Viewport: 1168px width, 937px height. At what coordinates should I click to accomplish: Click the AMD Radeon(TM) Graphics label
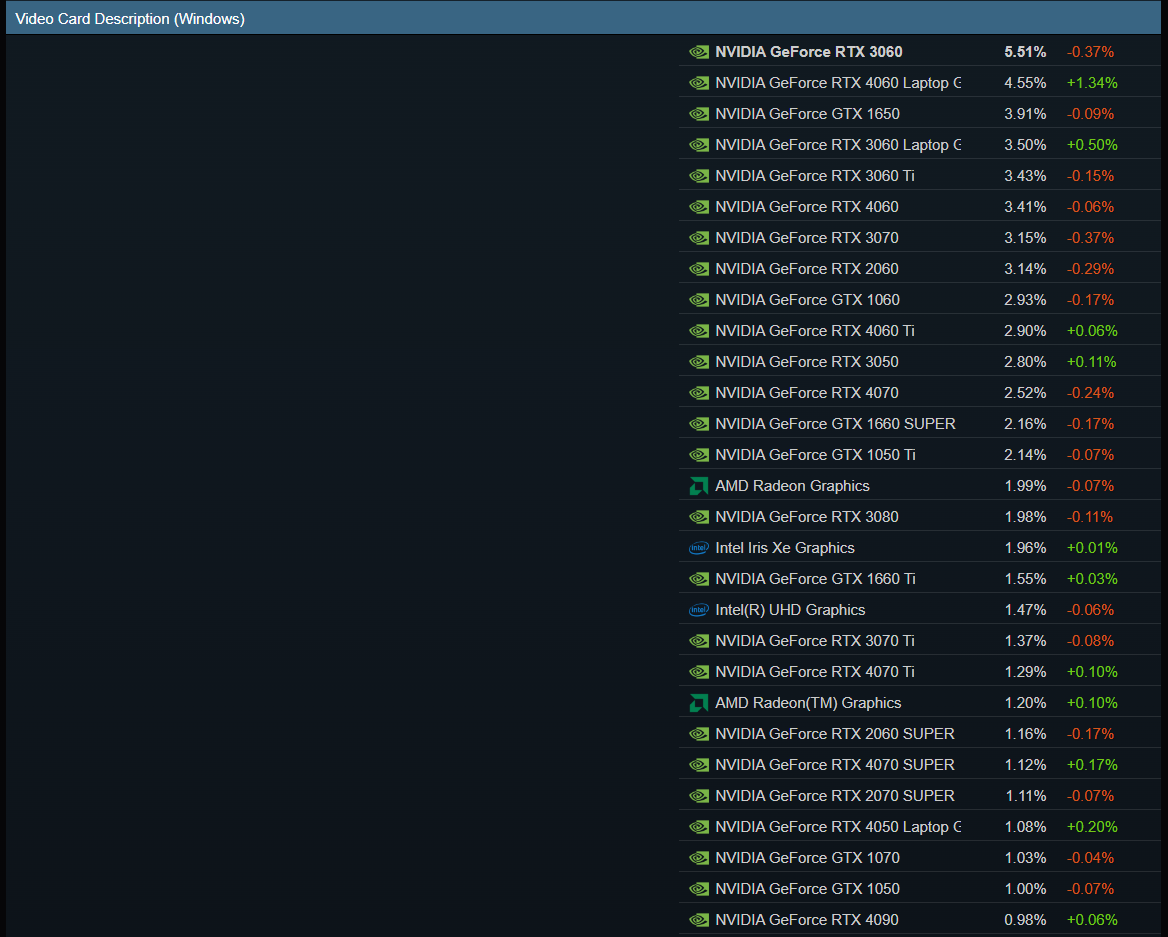(808, 703)
